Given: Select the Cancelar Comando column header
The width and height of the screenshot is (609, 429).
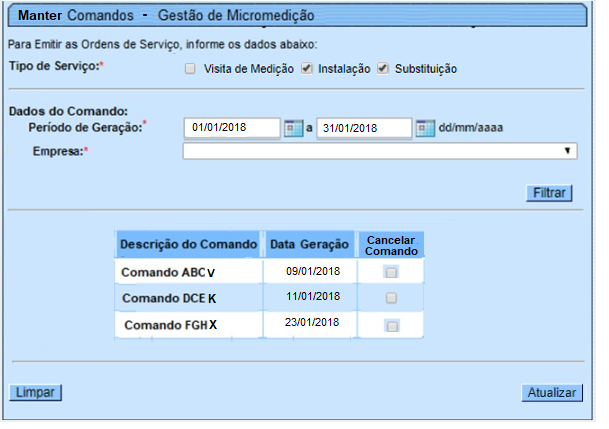Looking at the screenshot, I should (391, 245).
